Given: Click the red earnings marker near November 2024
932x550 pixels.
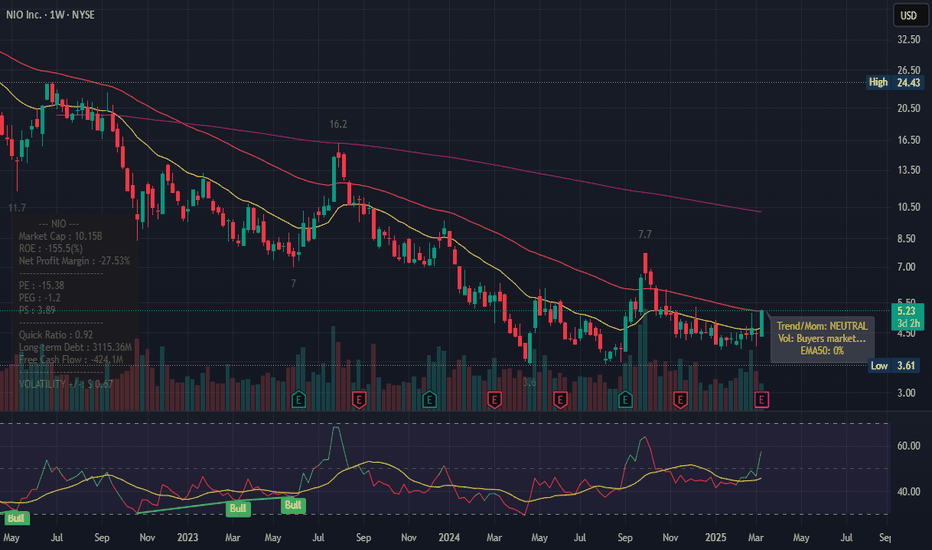Looking at the screenshot, I should [x=681, y=400].
